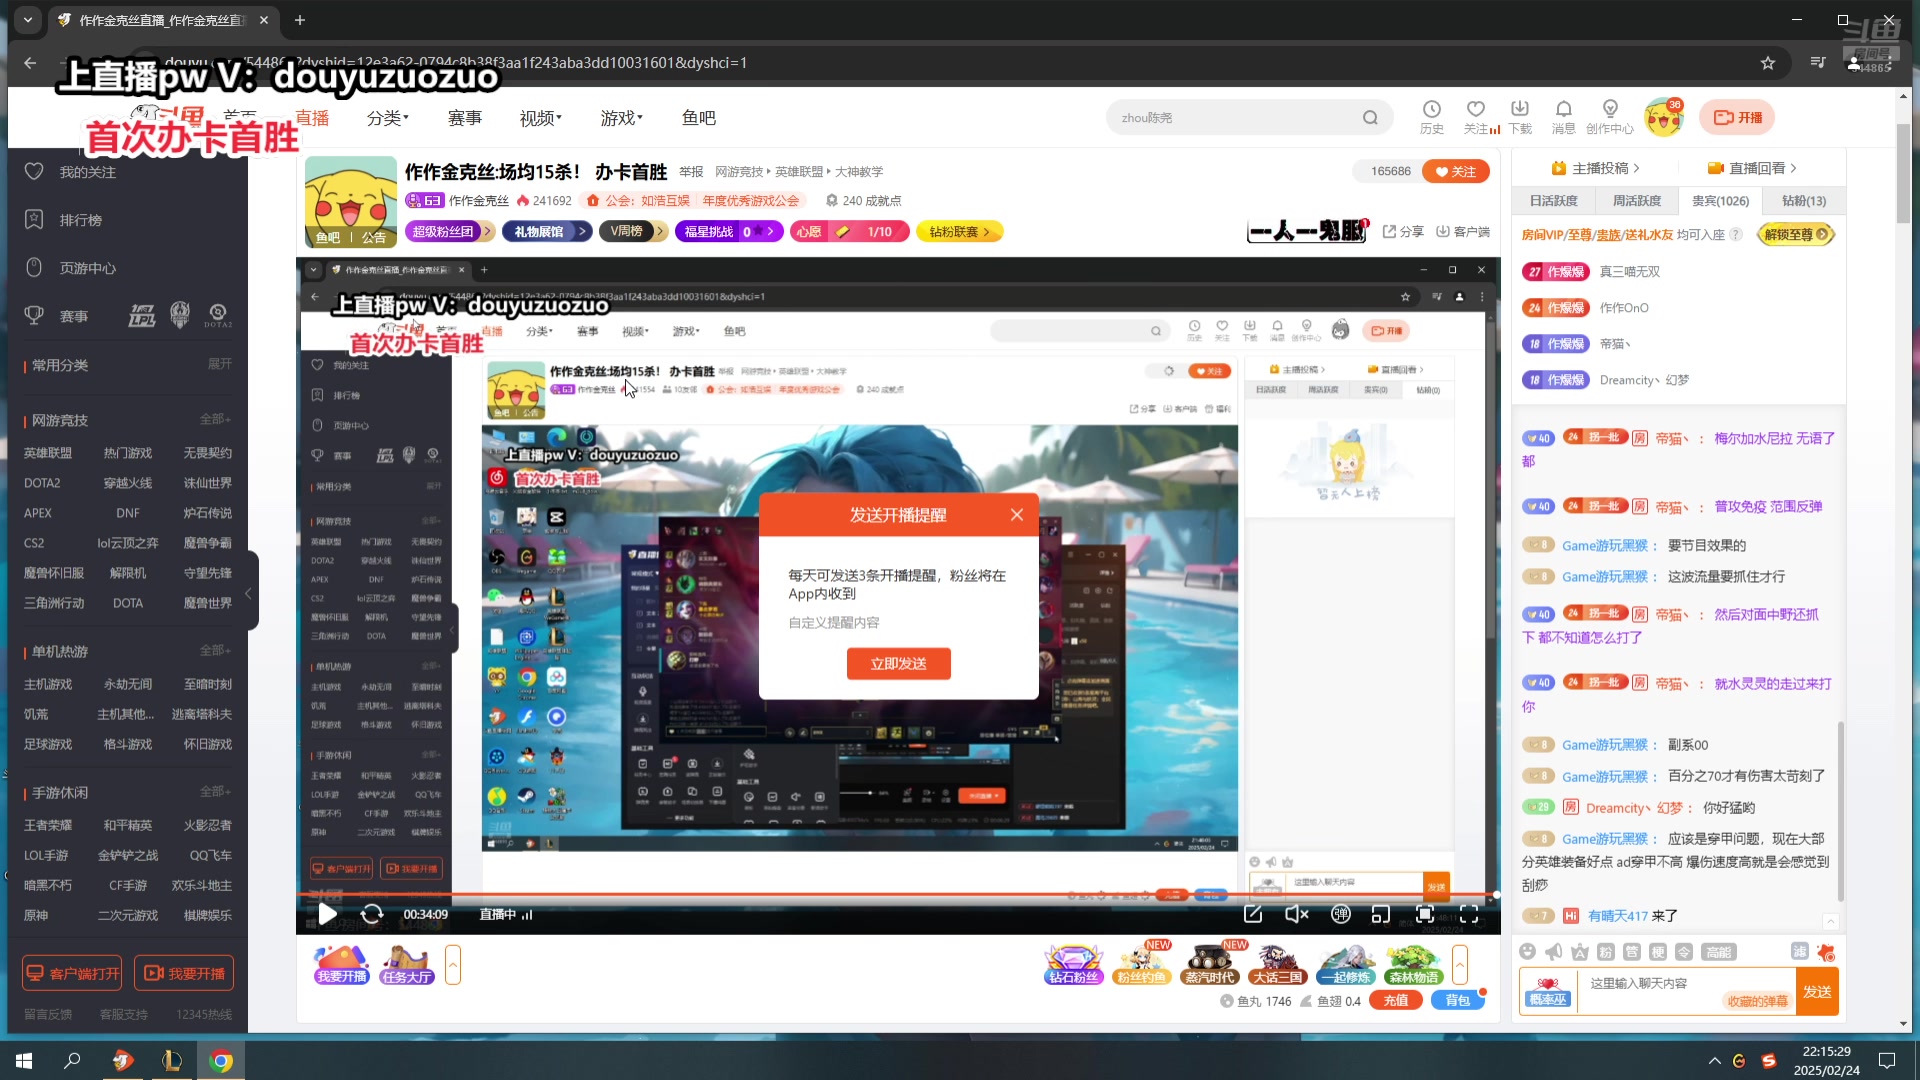Screen dimensions: 1920x1080
Task: Open the DOTA2 event icon in sidebar
Action: (218, 316)
